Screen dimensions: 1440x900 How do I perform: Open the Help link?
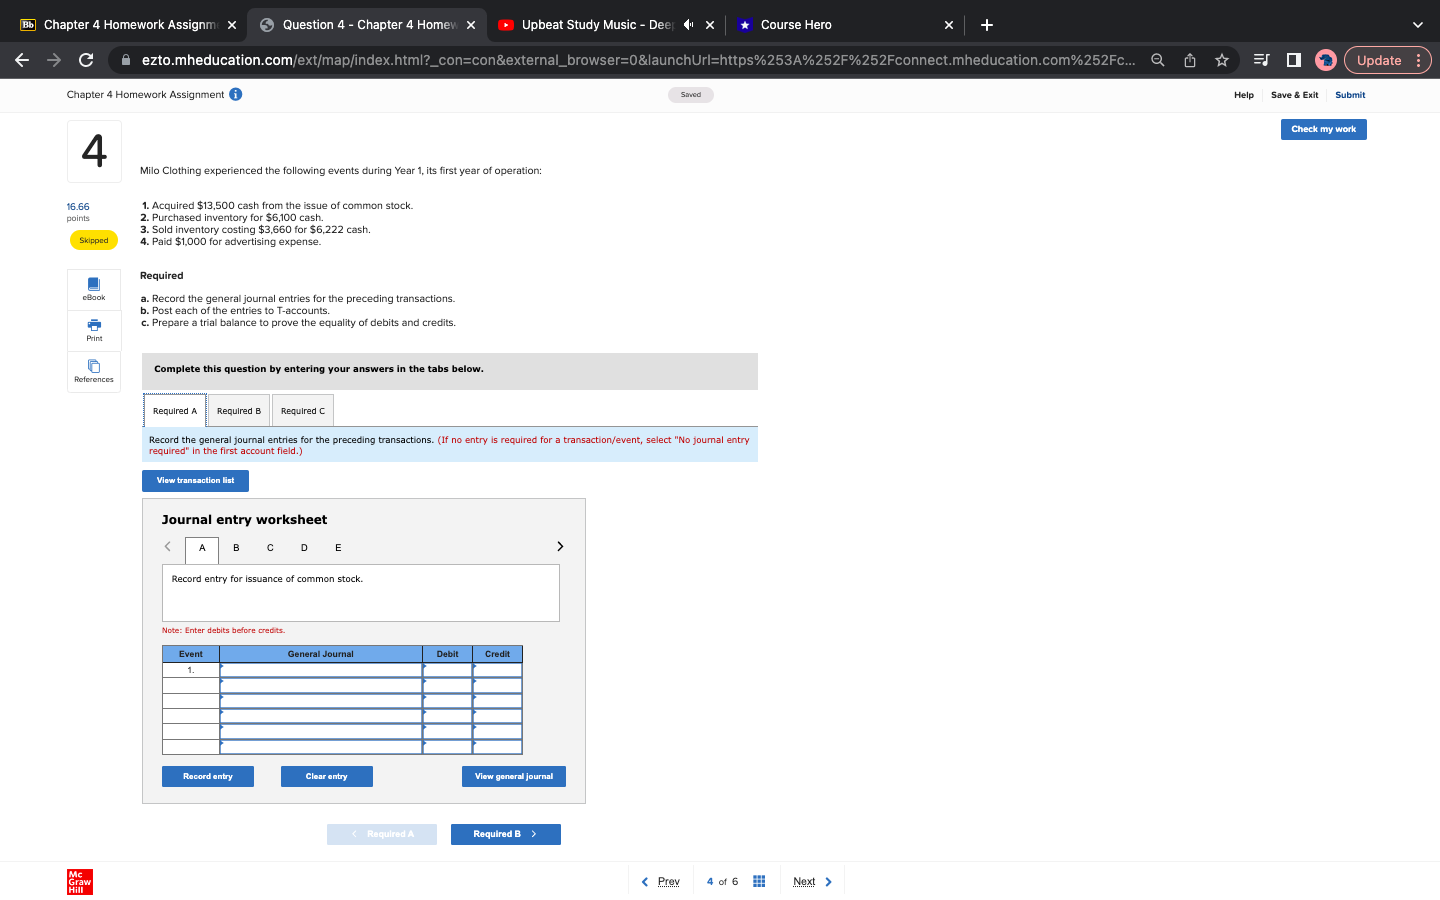pos(1244,95)
